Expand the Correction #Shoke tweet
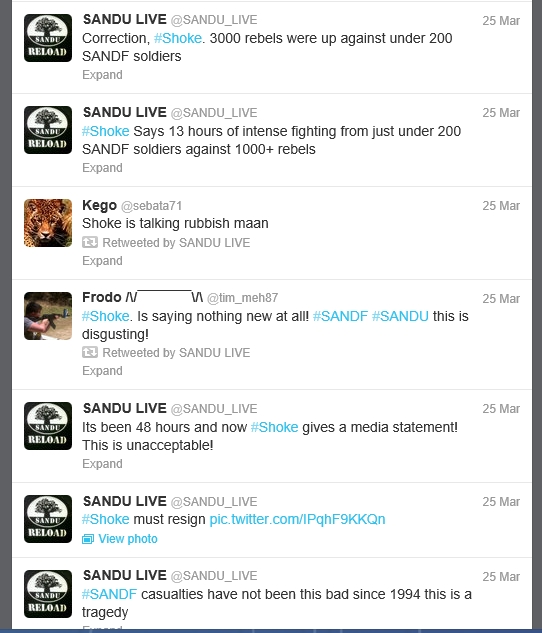The image size is (542, 633). pyautogui.click(x=102, y=75)
